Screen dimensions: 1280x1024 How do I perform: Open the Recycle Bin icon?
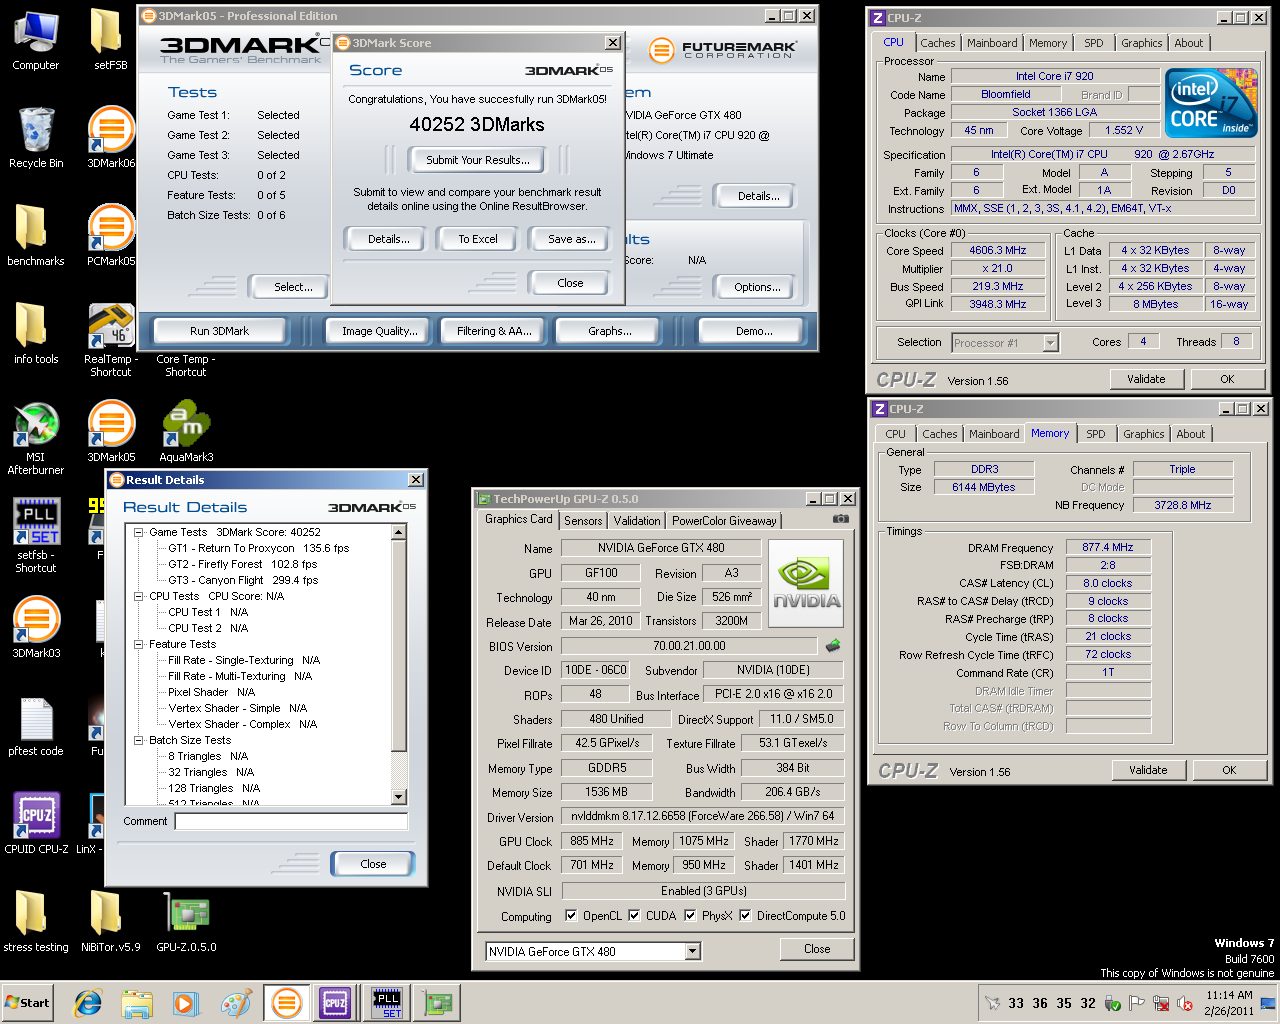[35, 137]
